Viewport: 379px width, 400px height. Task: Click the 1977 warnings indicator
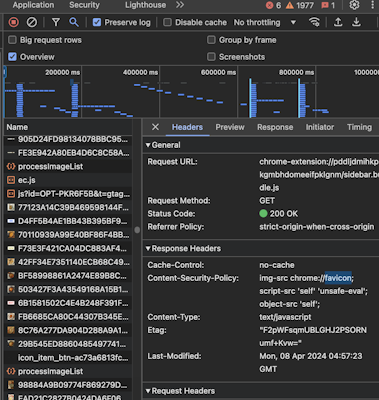pyautogui.click(x=300, y=5)
